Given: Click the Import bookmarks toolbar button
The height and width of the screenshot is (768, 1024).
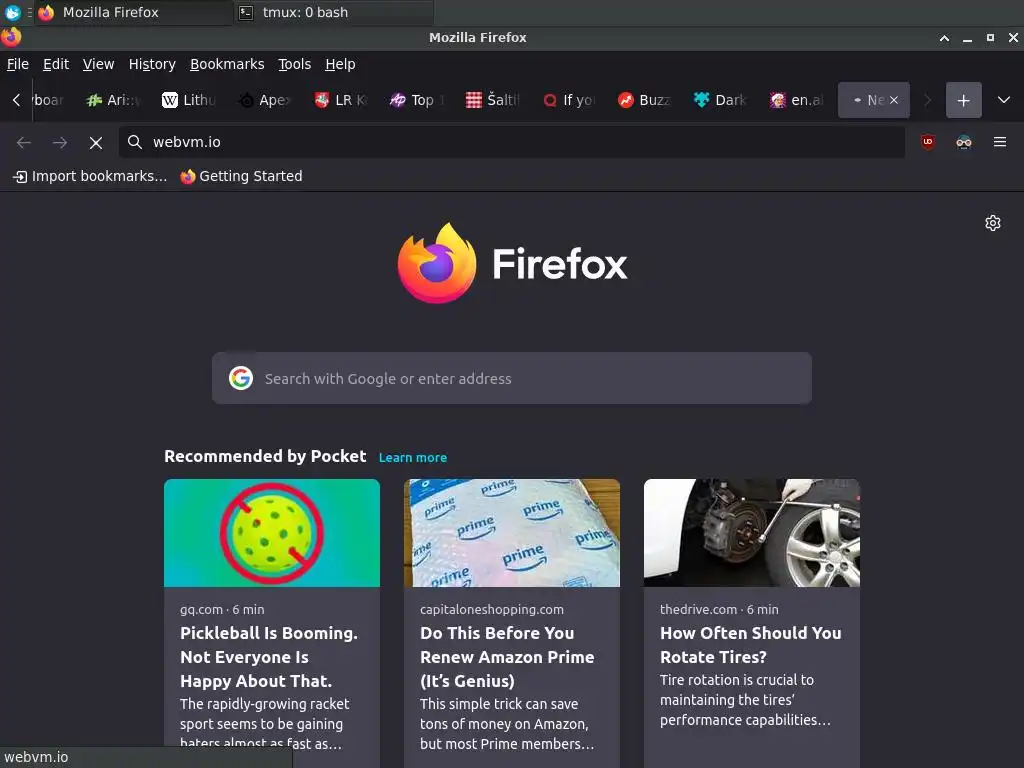Looking at the screenshot, I should (x=89, y=176).
